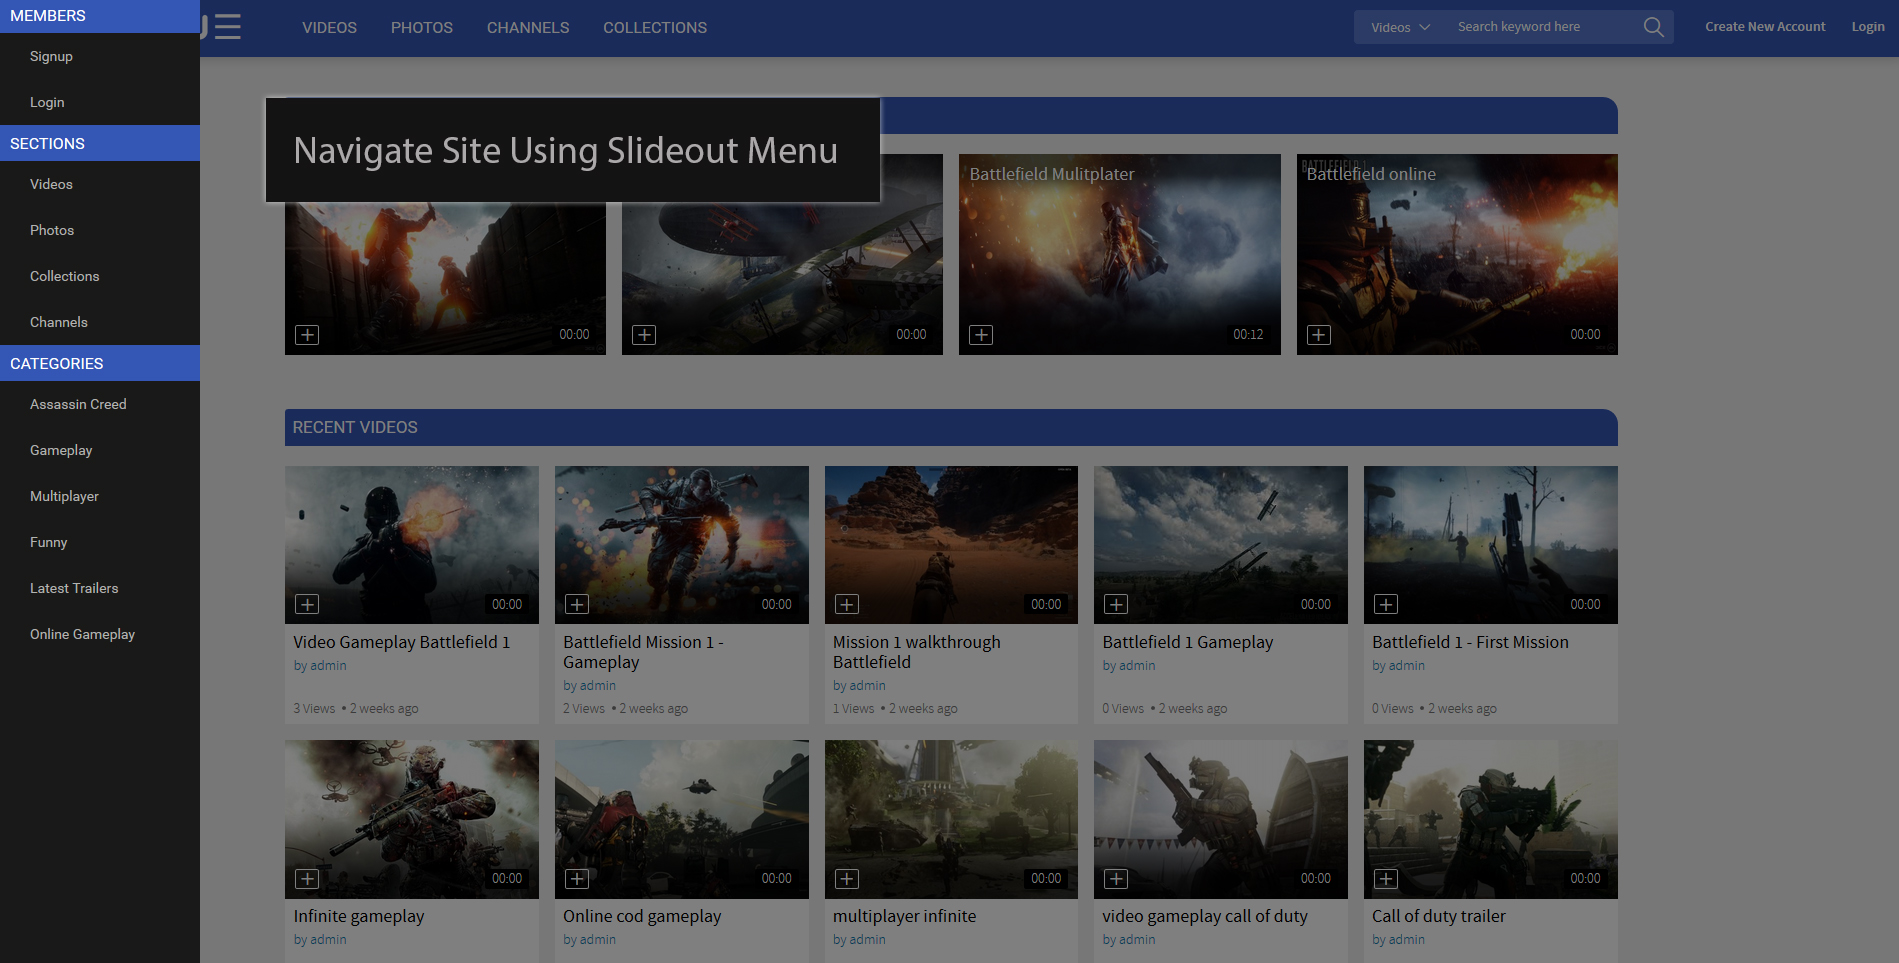This screenshot has width=1899, height=963.
Task: Click Video Gameplay Battlefield 1 title
Action: pyautogui.click(x=402, y=642)
